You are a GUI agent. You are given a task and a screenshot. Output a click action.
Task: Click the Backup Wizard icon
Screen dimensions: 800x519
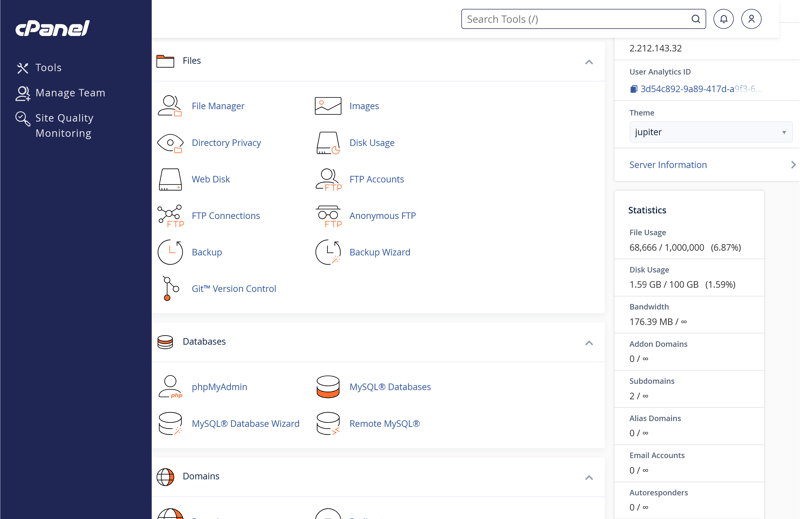coord(328,252)
